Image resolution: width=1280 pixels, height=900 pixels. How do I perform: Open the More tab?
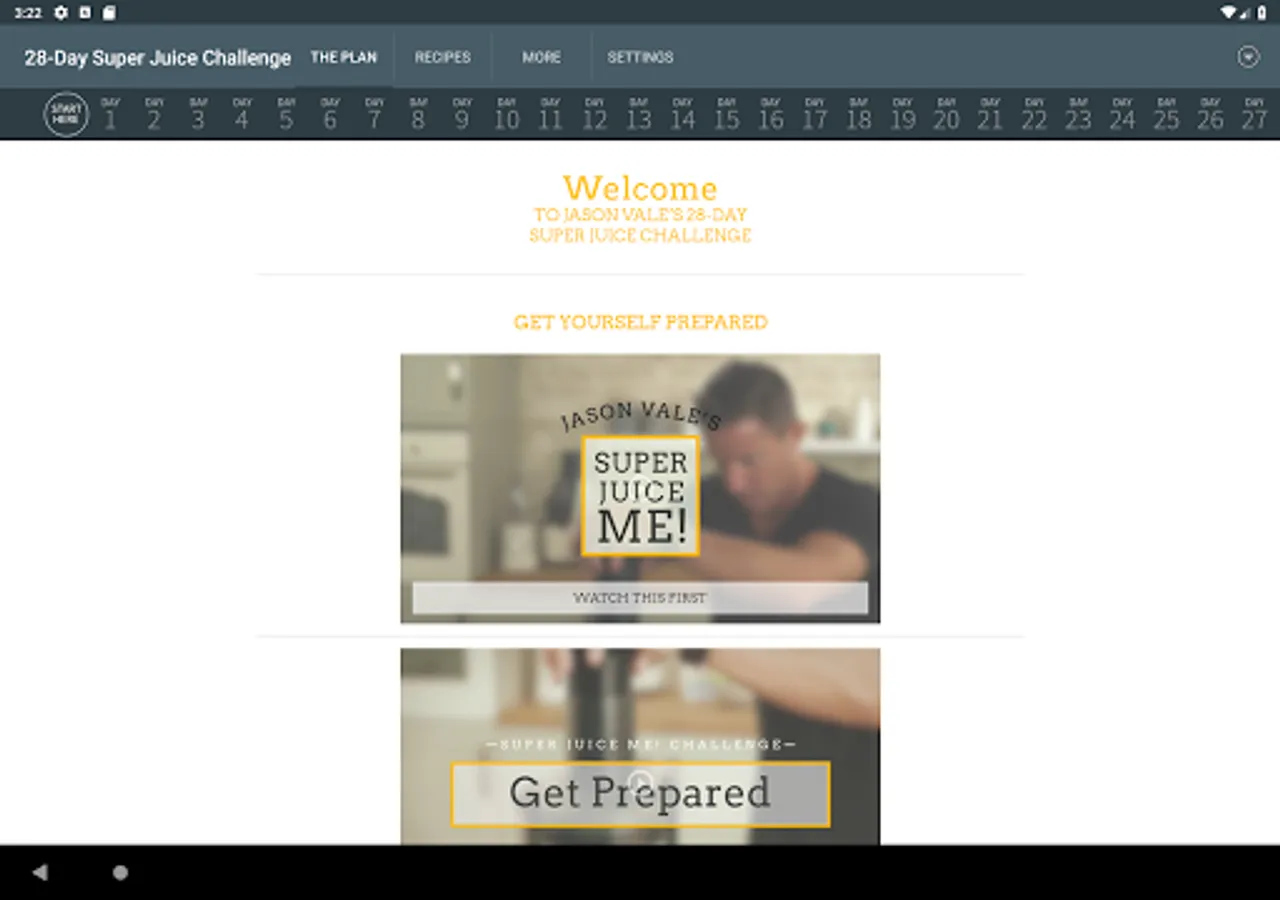(x=541, y=57)
